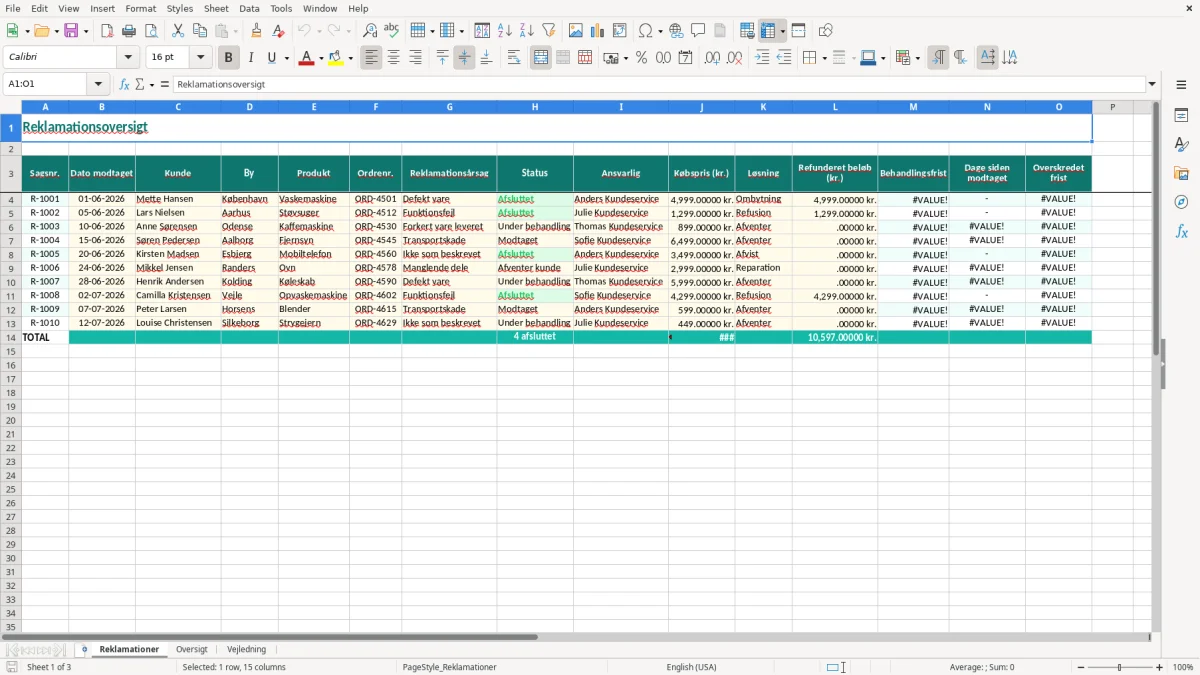Open the Font Size dropdown
This screenshot has height=675, width=1200.
click(200, 58)
